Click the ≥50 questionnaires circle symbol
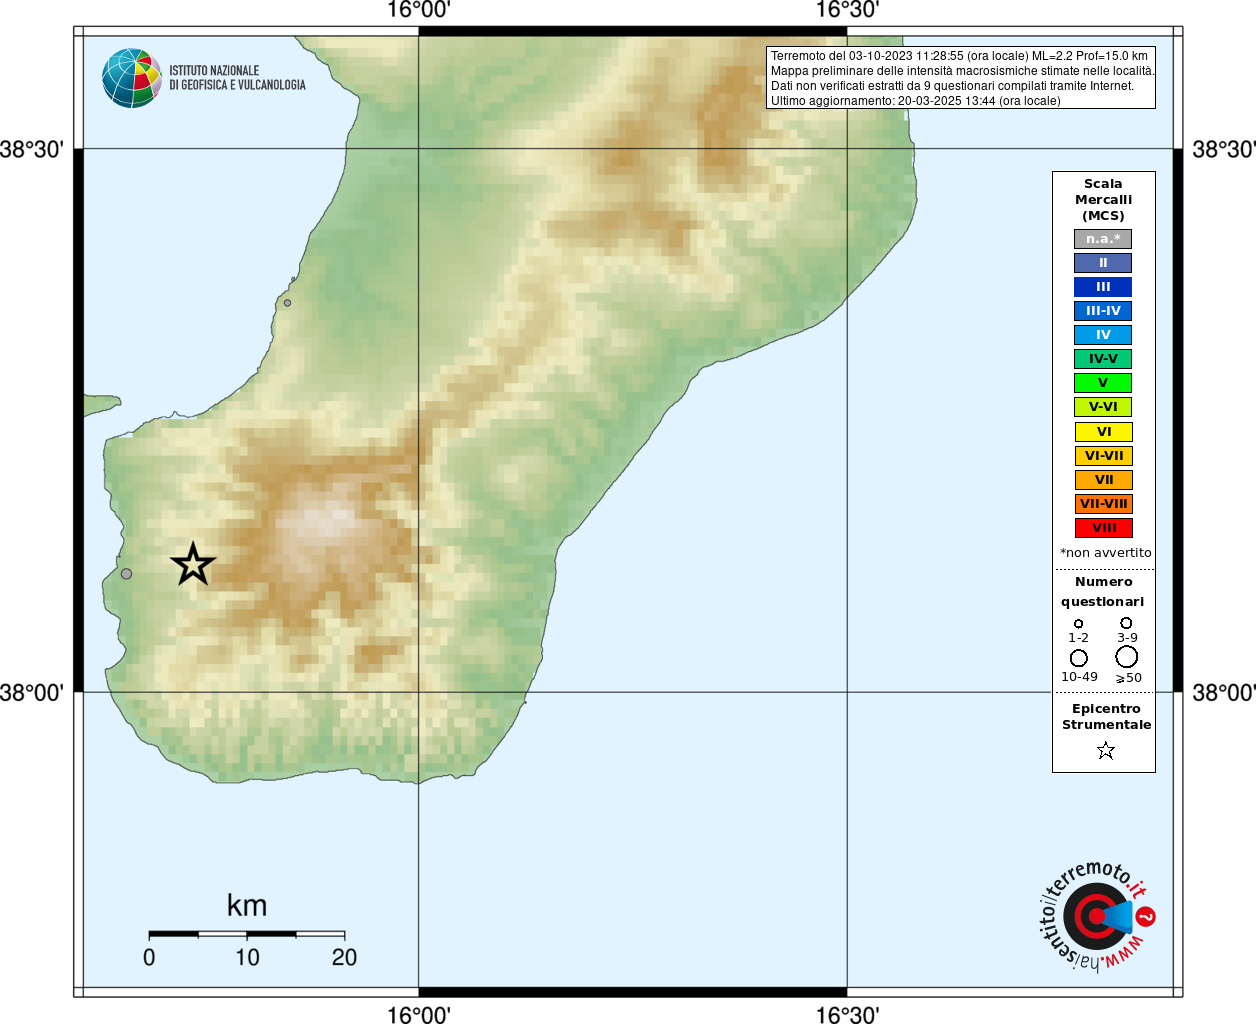 [1127, 657]
